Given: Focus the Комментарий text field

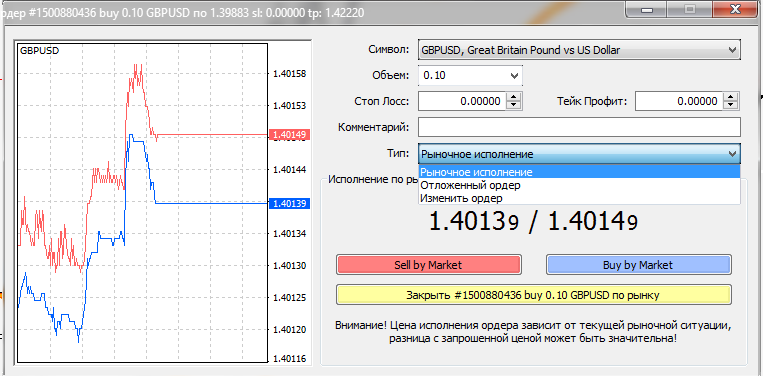Looking at the screenshot, I should pos(579,127).
